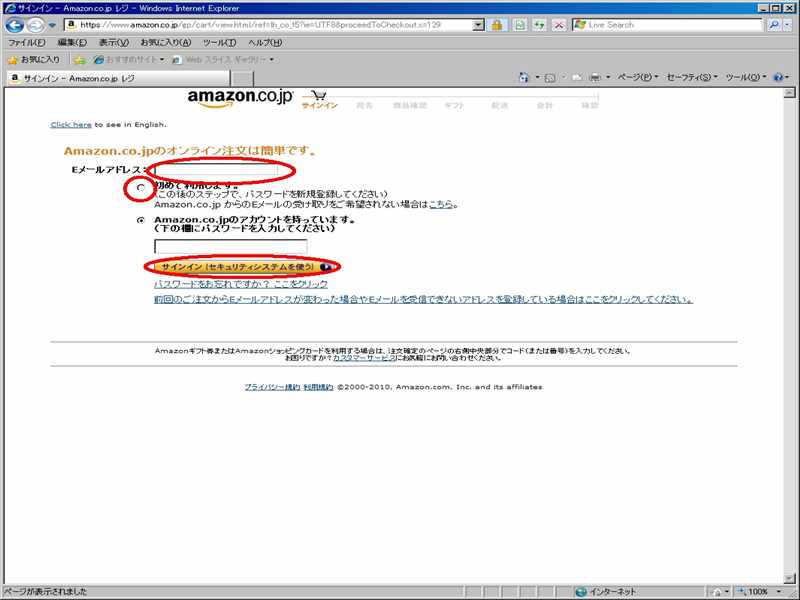Image resolution: width=800 pixels, height=600 pixels.
Task: Click the vertical scrollbar up arrow
Action: (789, 93)
